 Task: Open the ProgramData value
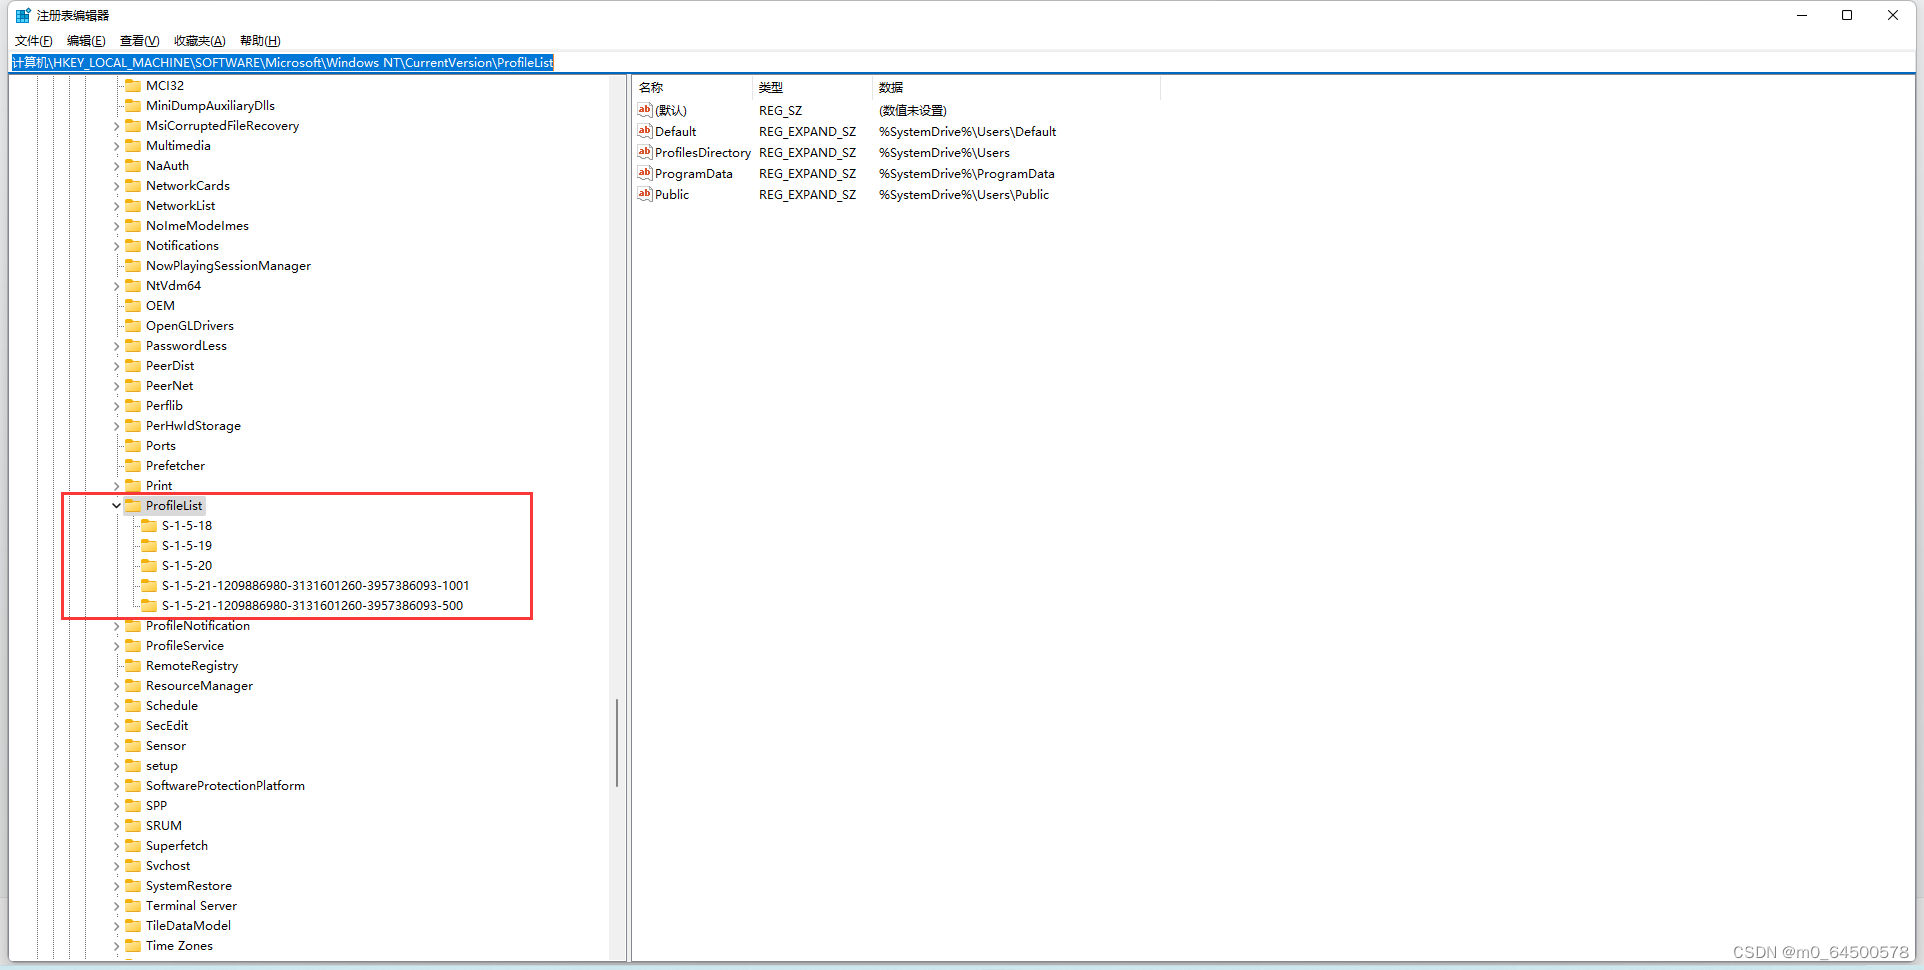pos(694,173)
